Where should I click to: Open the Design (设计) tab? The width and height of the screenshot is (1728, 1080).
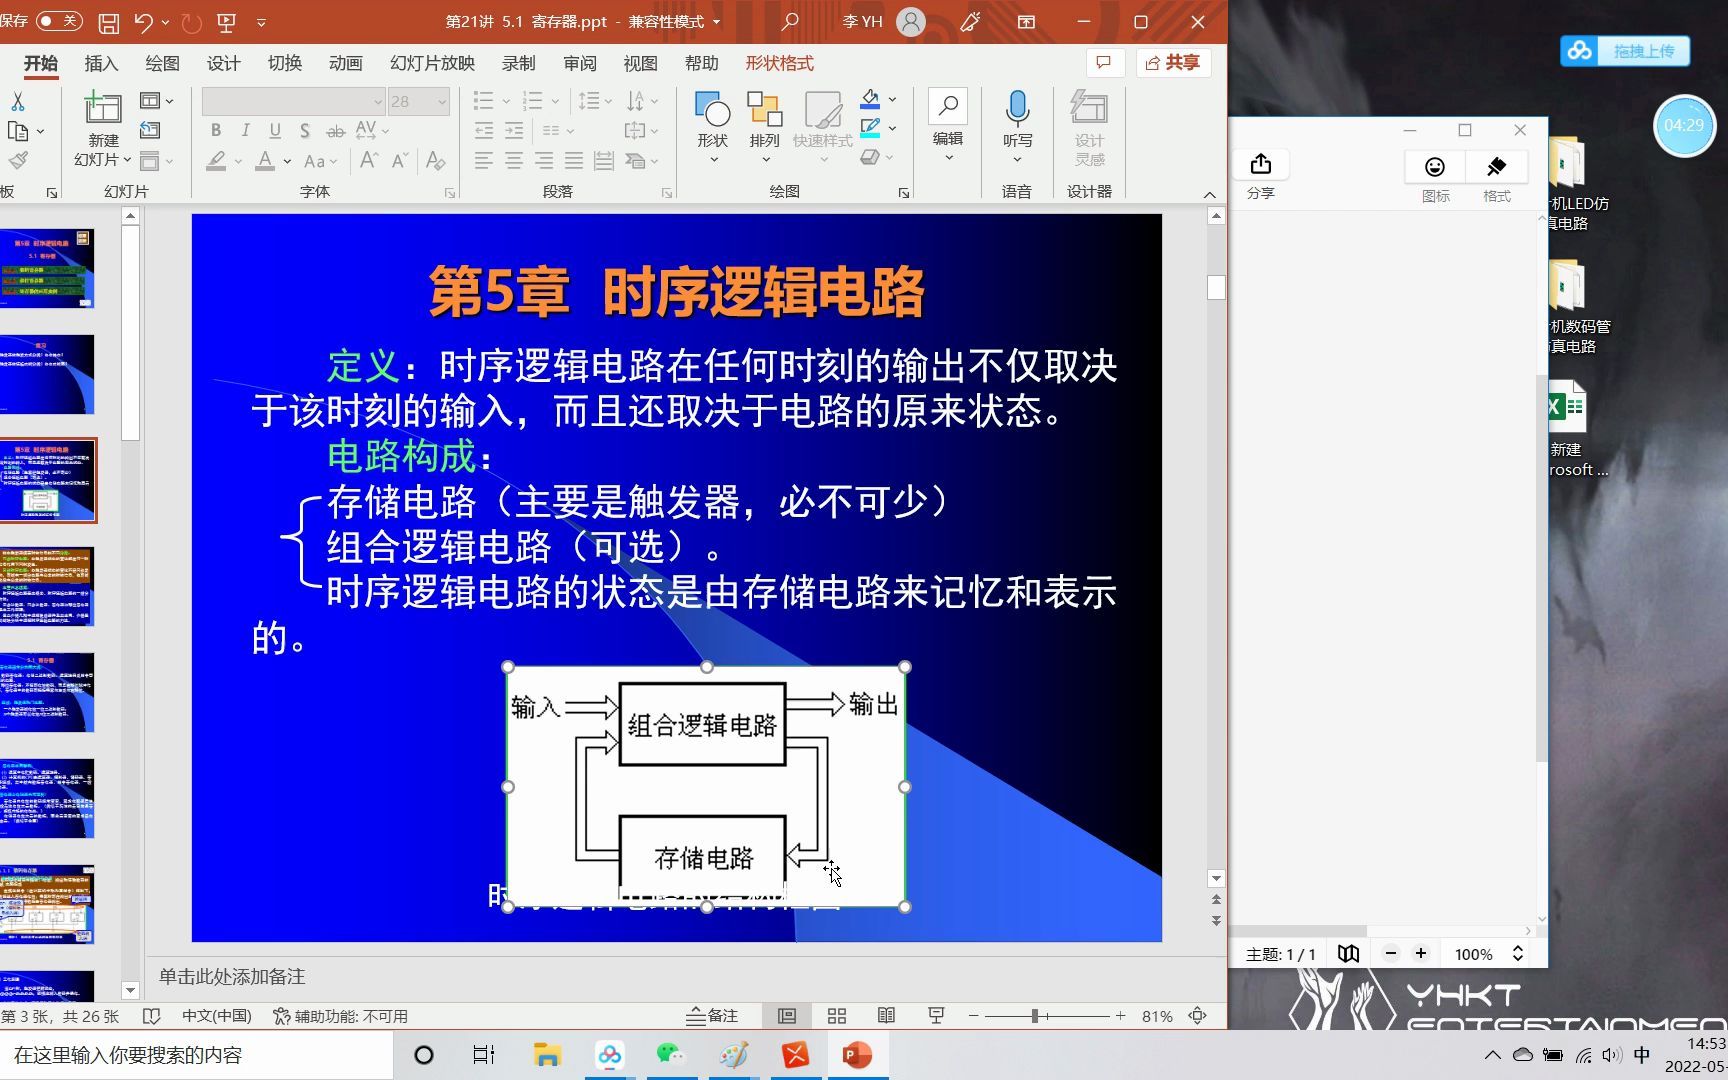coord(223,63)
